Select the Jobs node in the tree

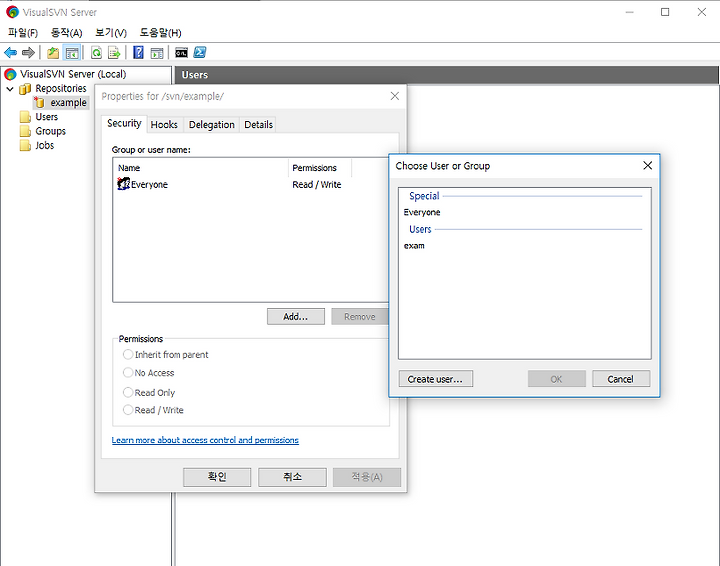(x=45, y=146)
